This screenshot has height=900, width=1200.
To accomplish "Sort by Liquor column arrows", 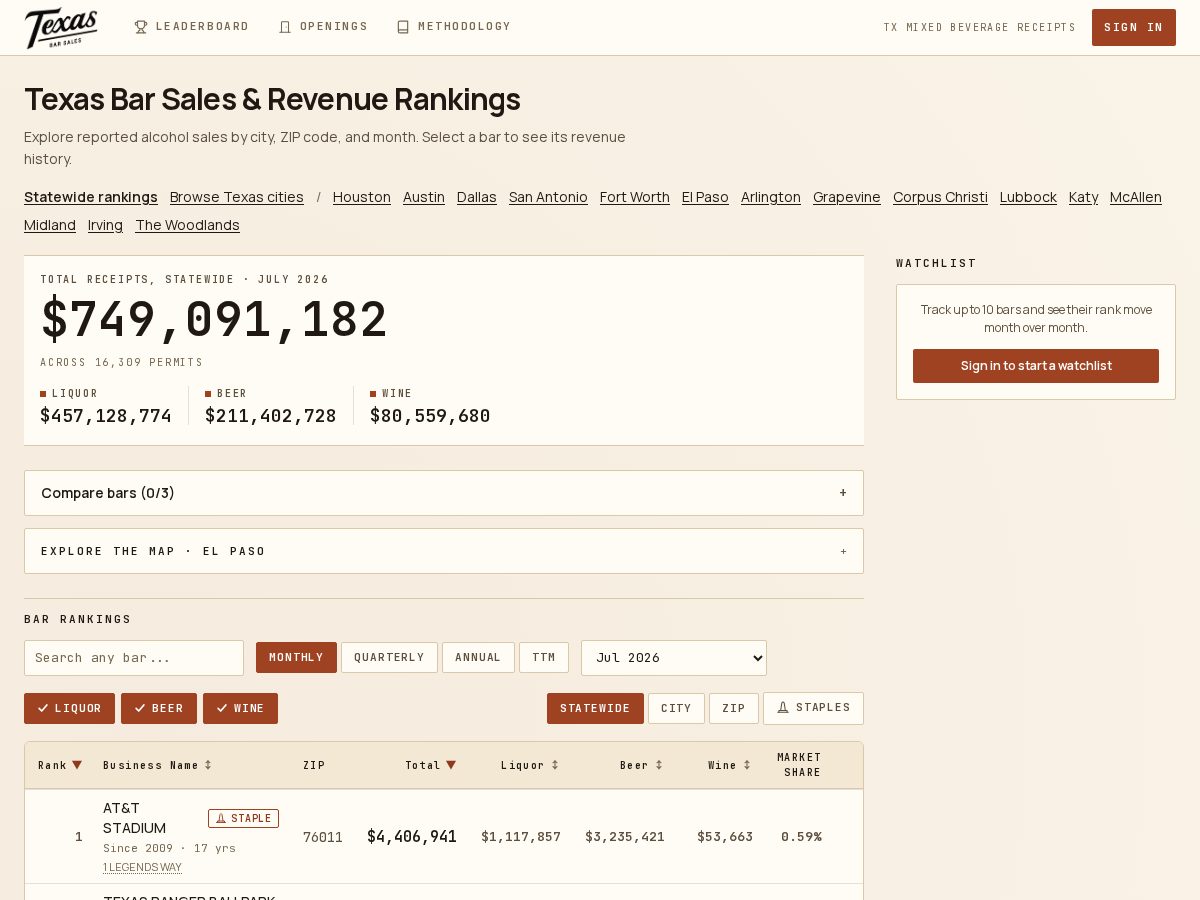I will [x=555, y=765].
